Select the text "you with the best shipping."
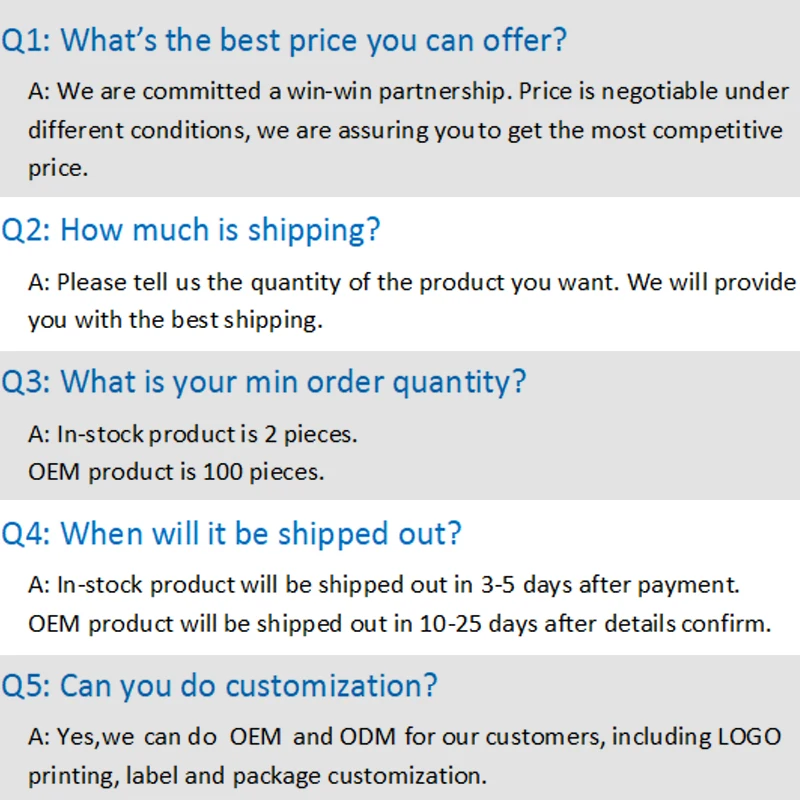The height and width of the screenshot is (800, 800). (176, 321)
